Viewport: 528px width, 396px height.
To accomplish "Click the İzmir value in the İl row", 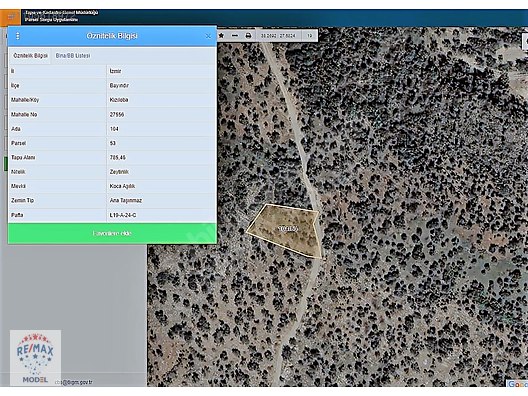I will click(x=116, y=71).
